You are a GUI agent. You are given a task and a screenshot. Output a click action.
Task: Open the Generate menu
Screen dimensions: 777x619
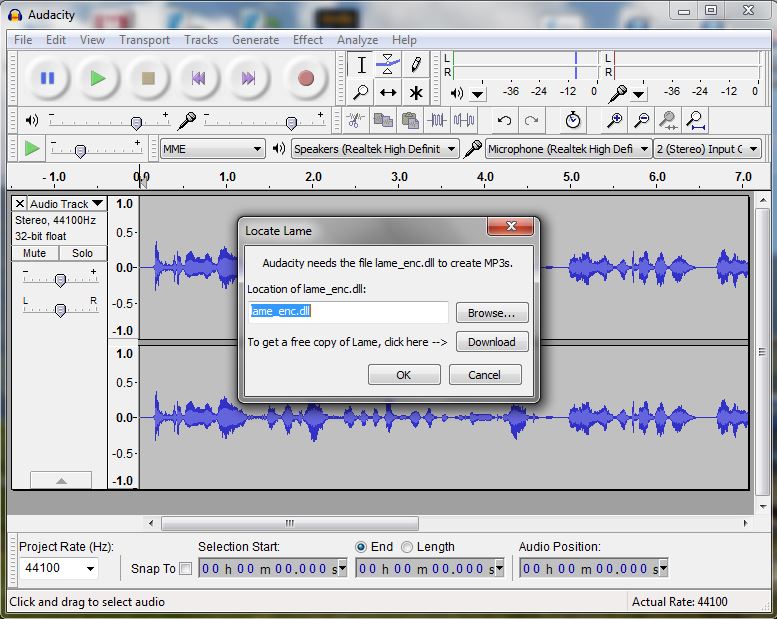pyautogui.click(x=256, y=40)
